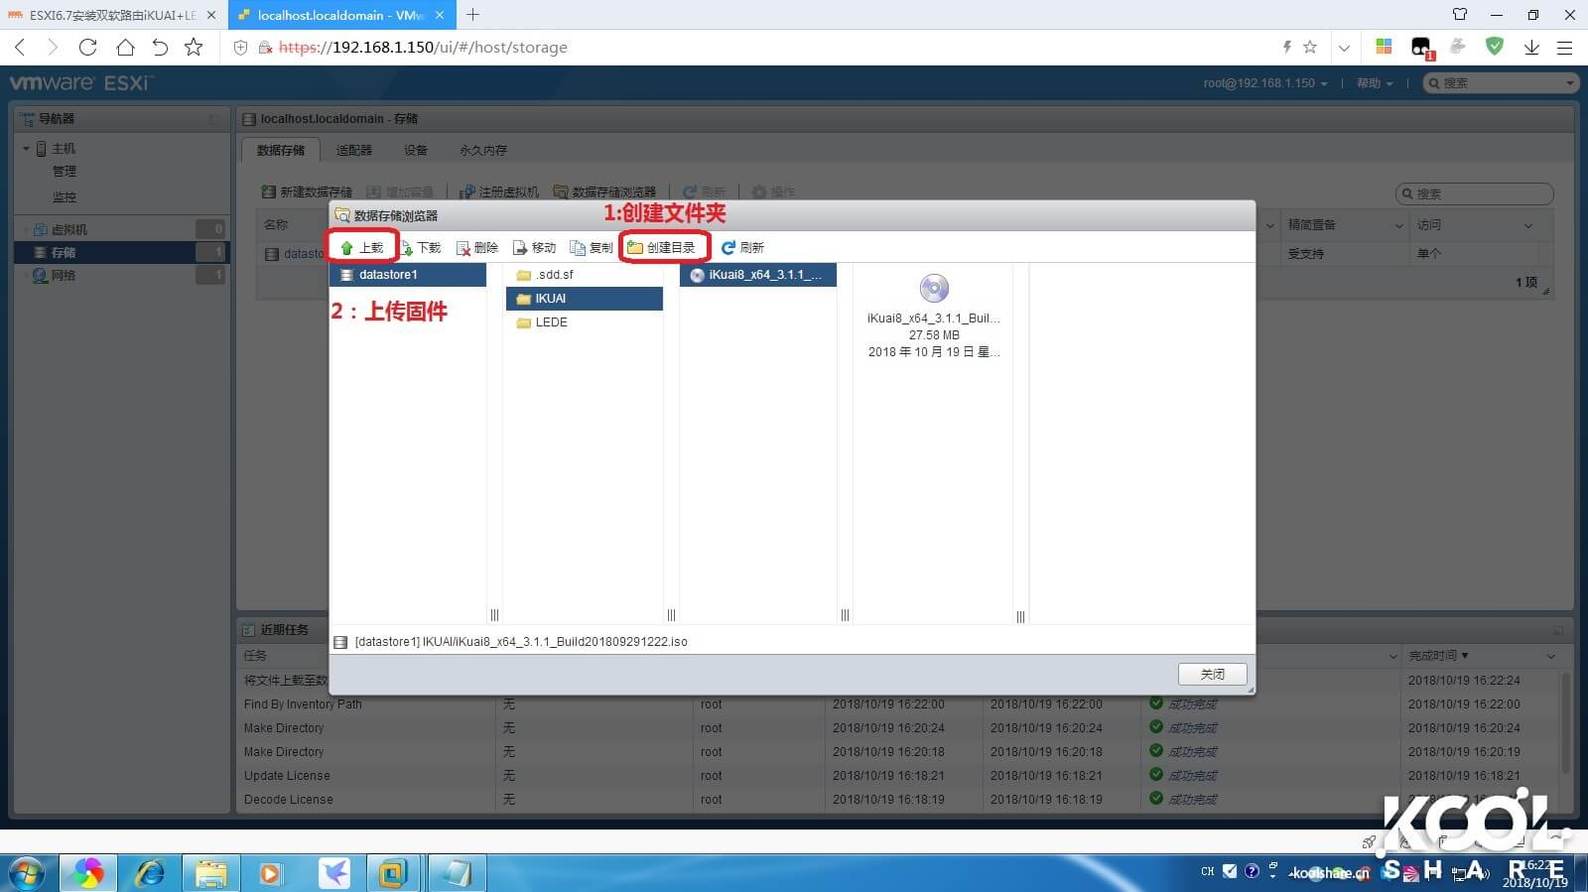The image size is (1588, 892).
Task: Open Internet Explorer from the taskbar
Action: pyautogui.click(x=150, y=873)
